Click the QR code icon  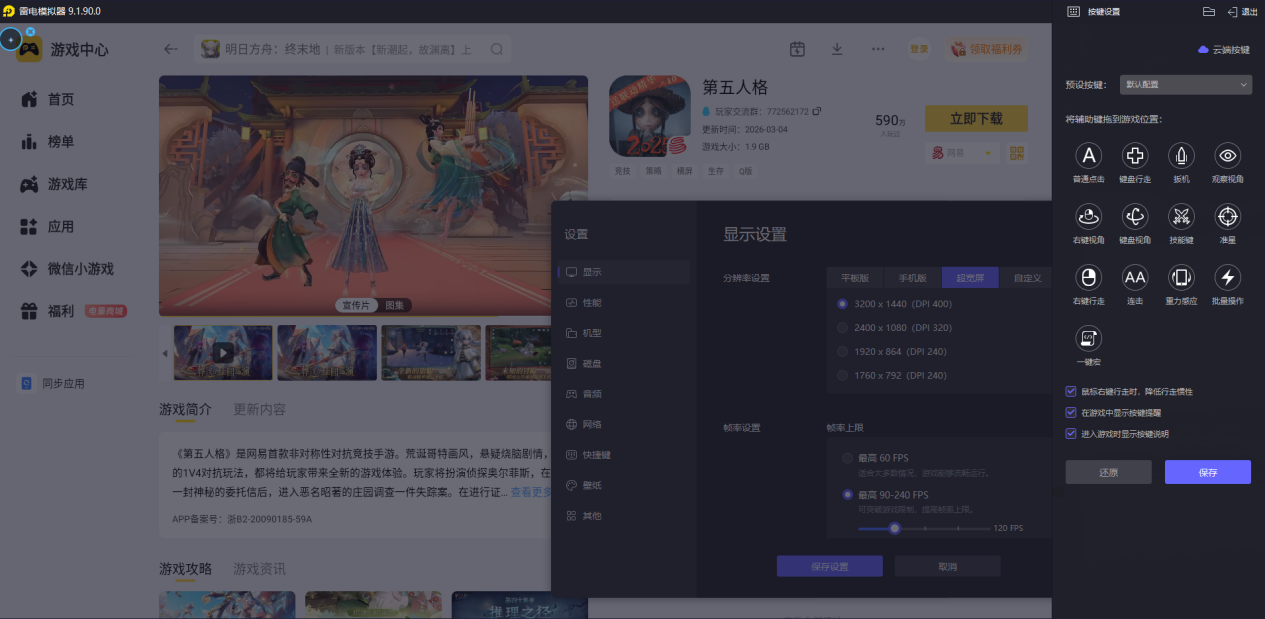click(x=1018, y=153)
